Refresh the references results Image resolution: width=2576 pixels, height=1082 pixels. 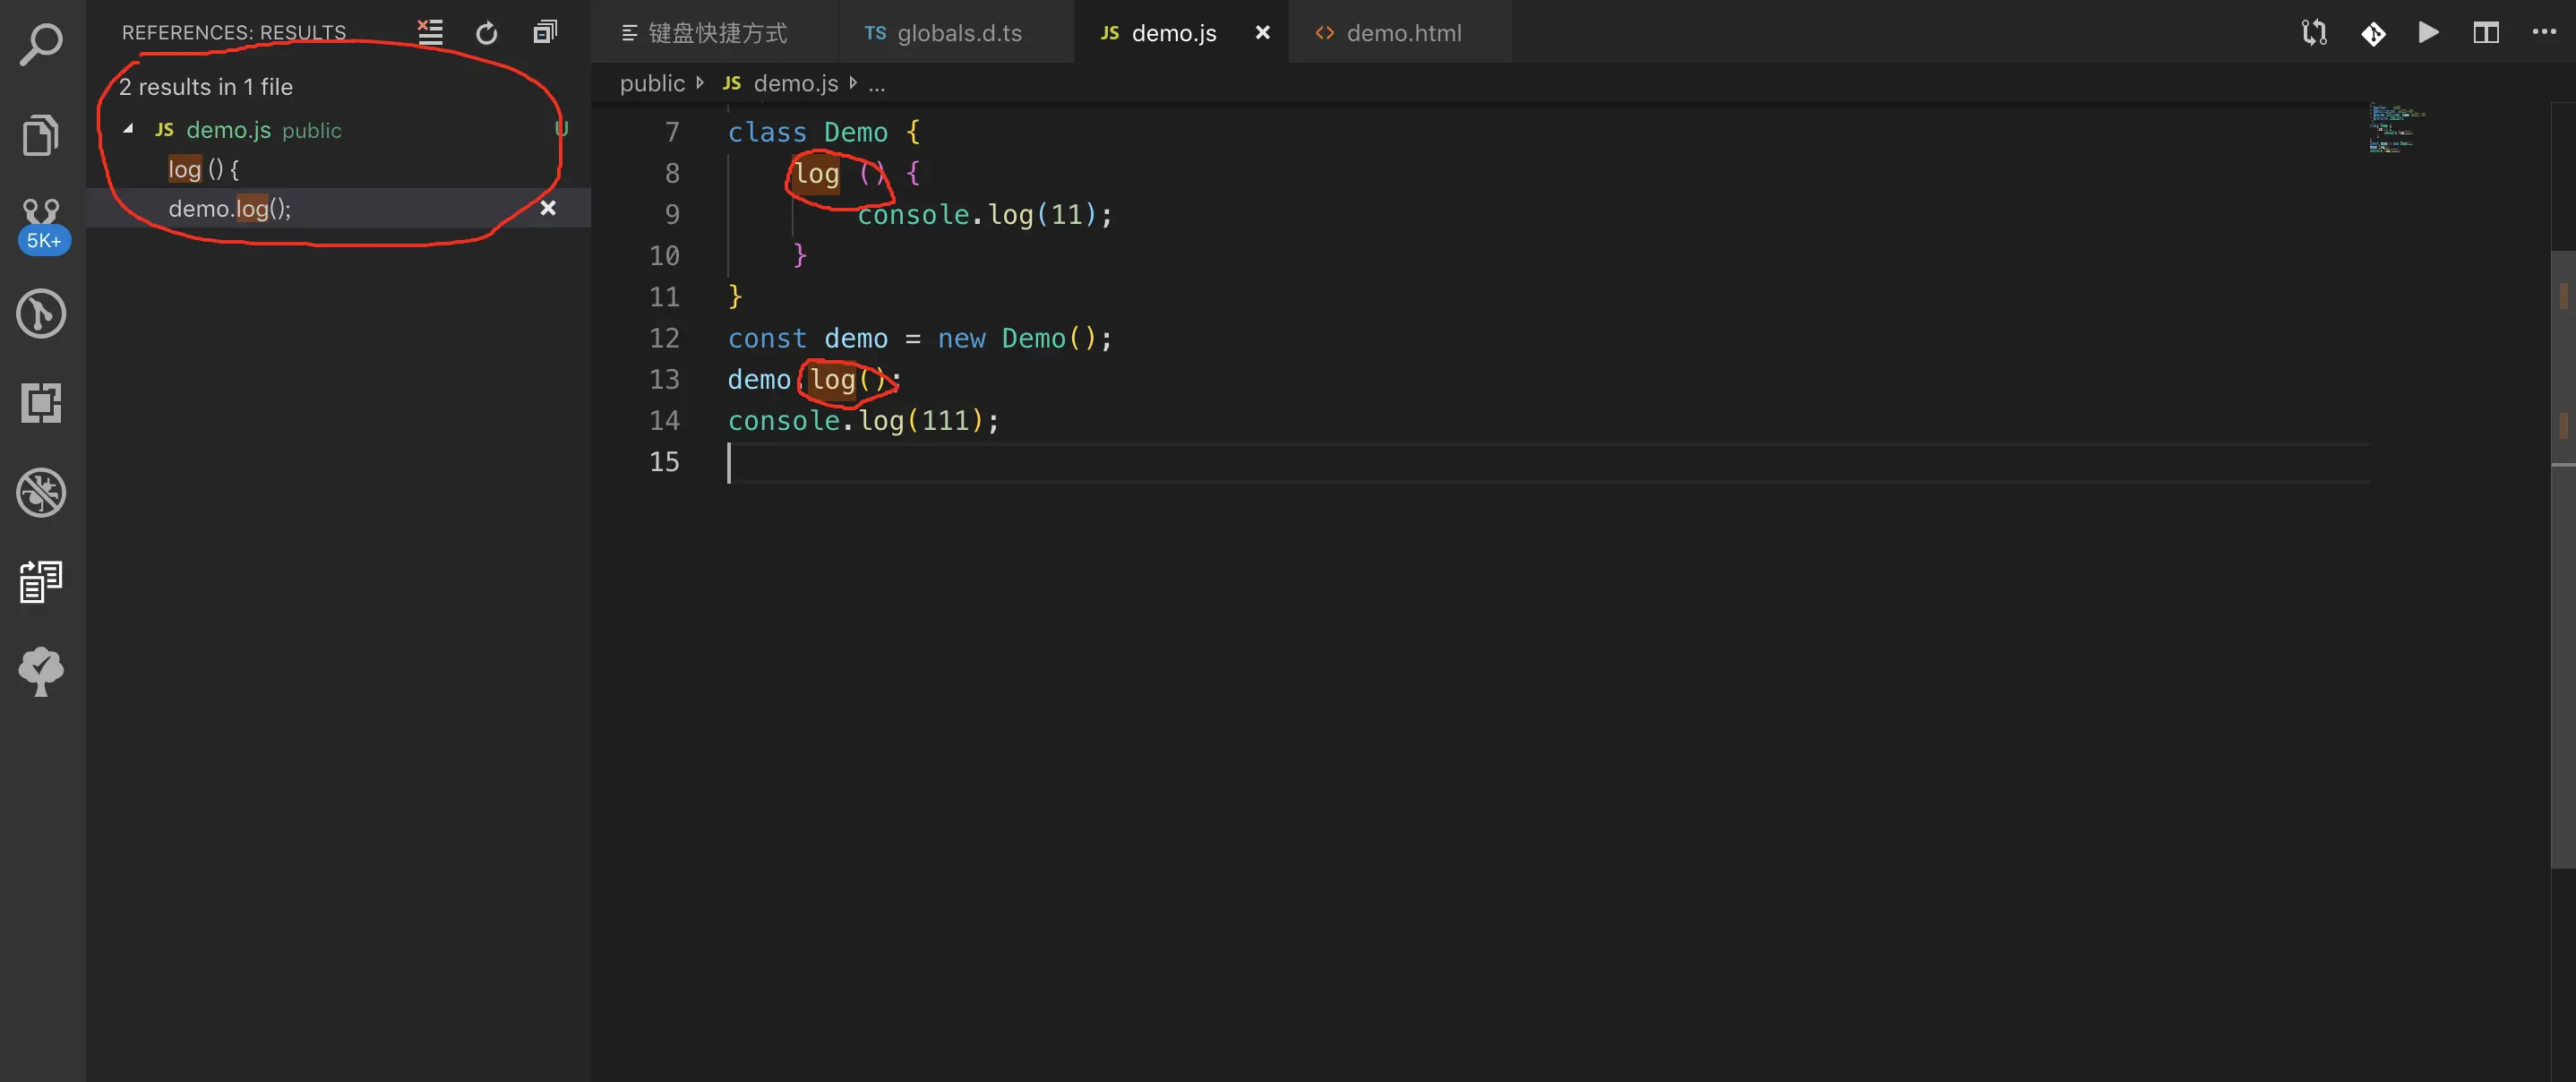point(487,33)
